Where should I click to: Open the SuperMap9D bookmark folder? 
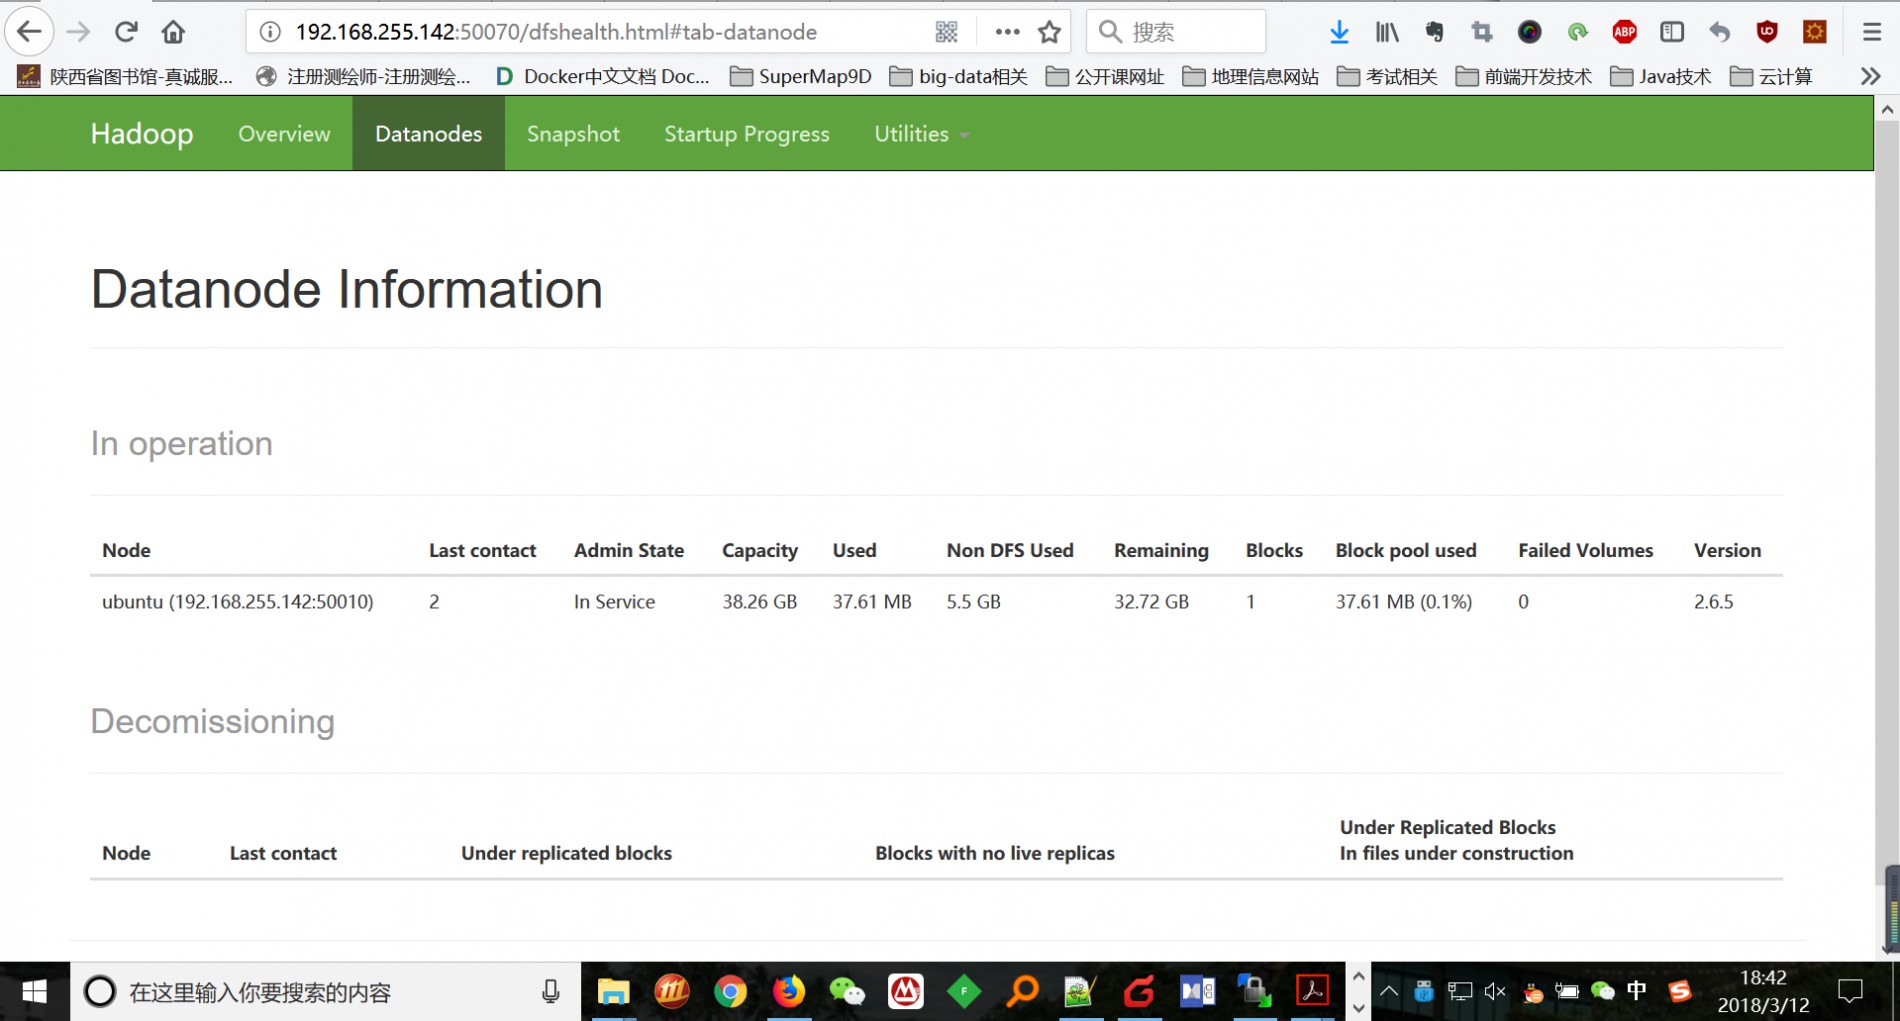(x=801, y=76)
